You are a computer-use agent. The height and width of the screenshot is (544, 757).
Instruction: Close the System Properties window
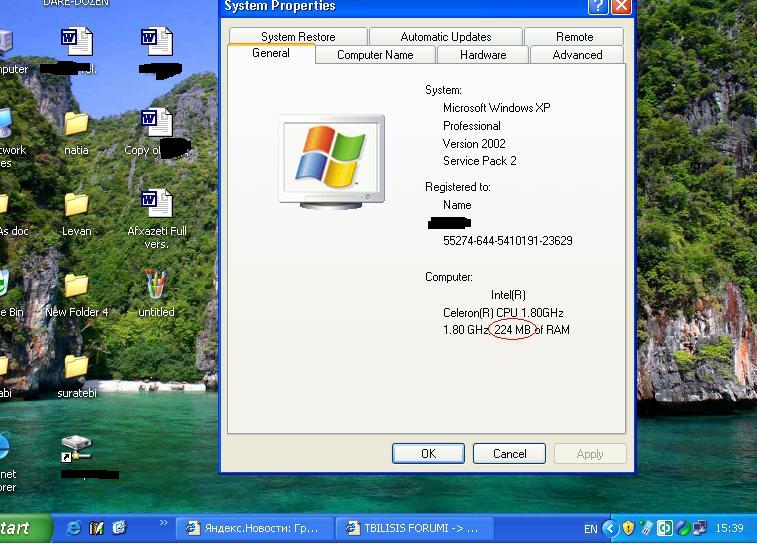click(622, 6)
